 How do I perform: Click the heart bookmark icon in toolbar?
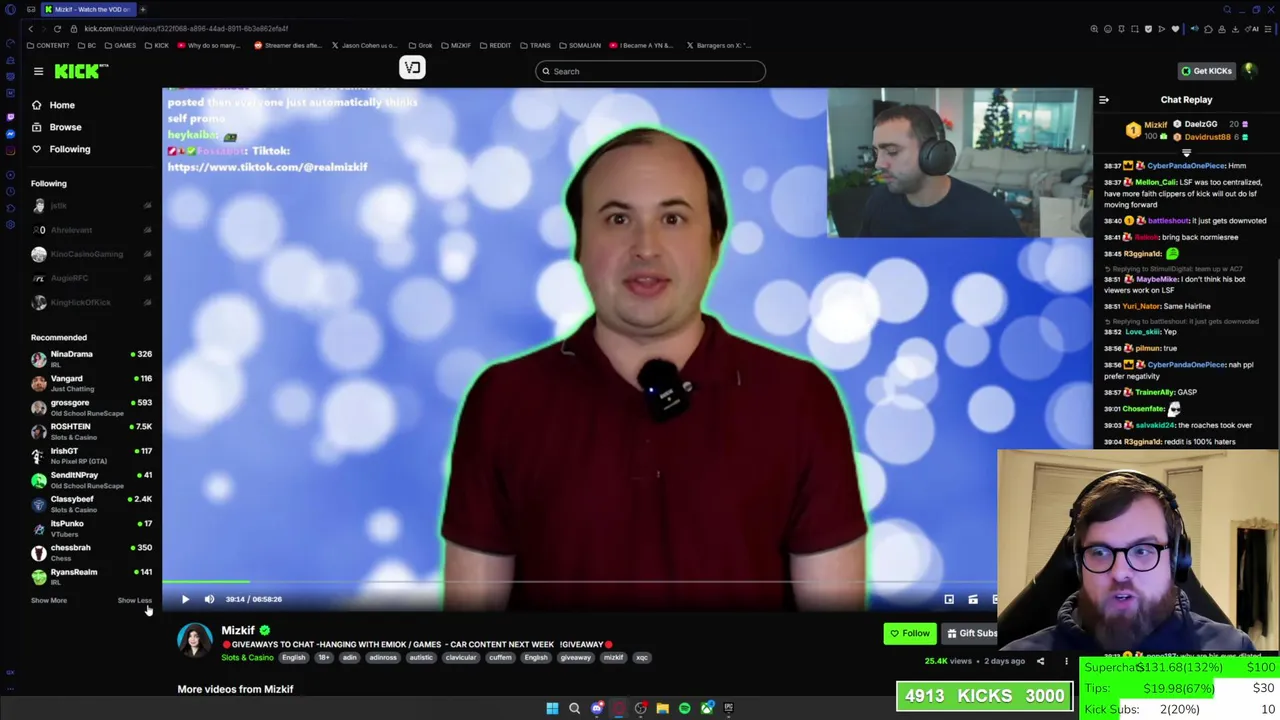(x=1175, y=28)
